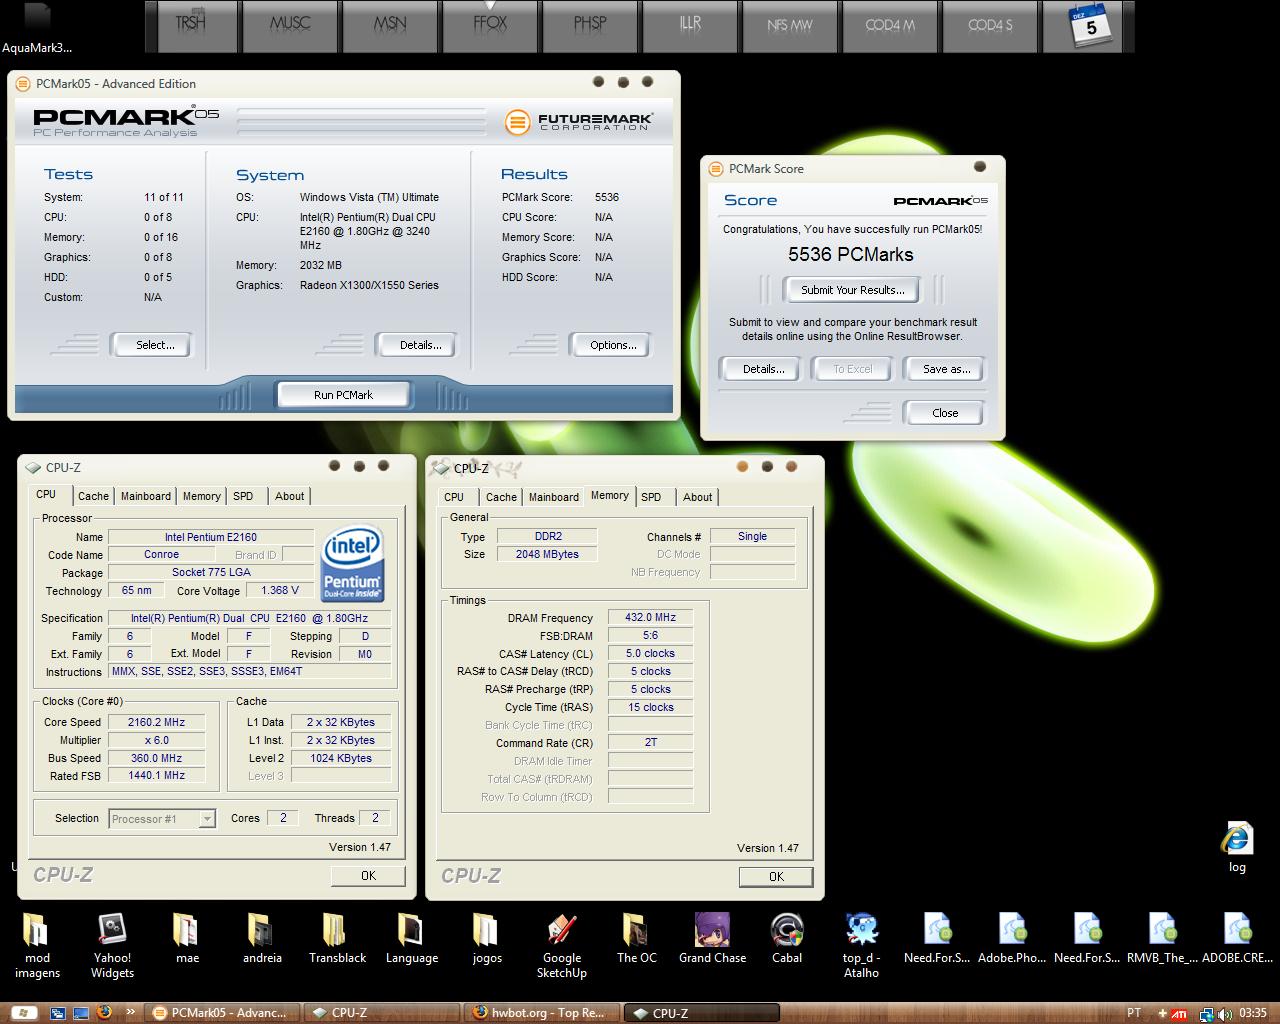Image resolution: width=1280 pixels, height=1024 pixels.
Task: Click the DRAM Frequency value field
Action: (650, 617)
